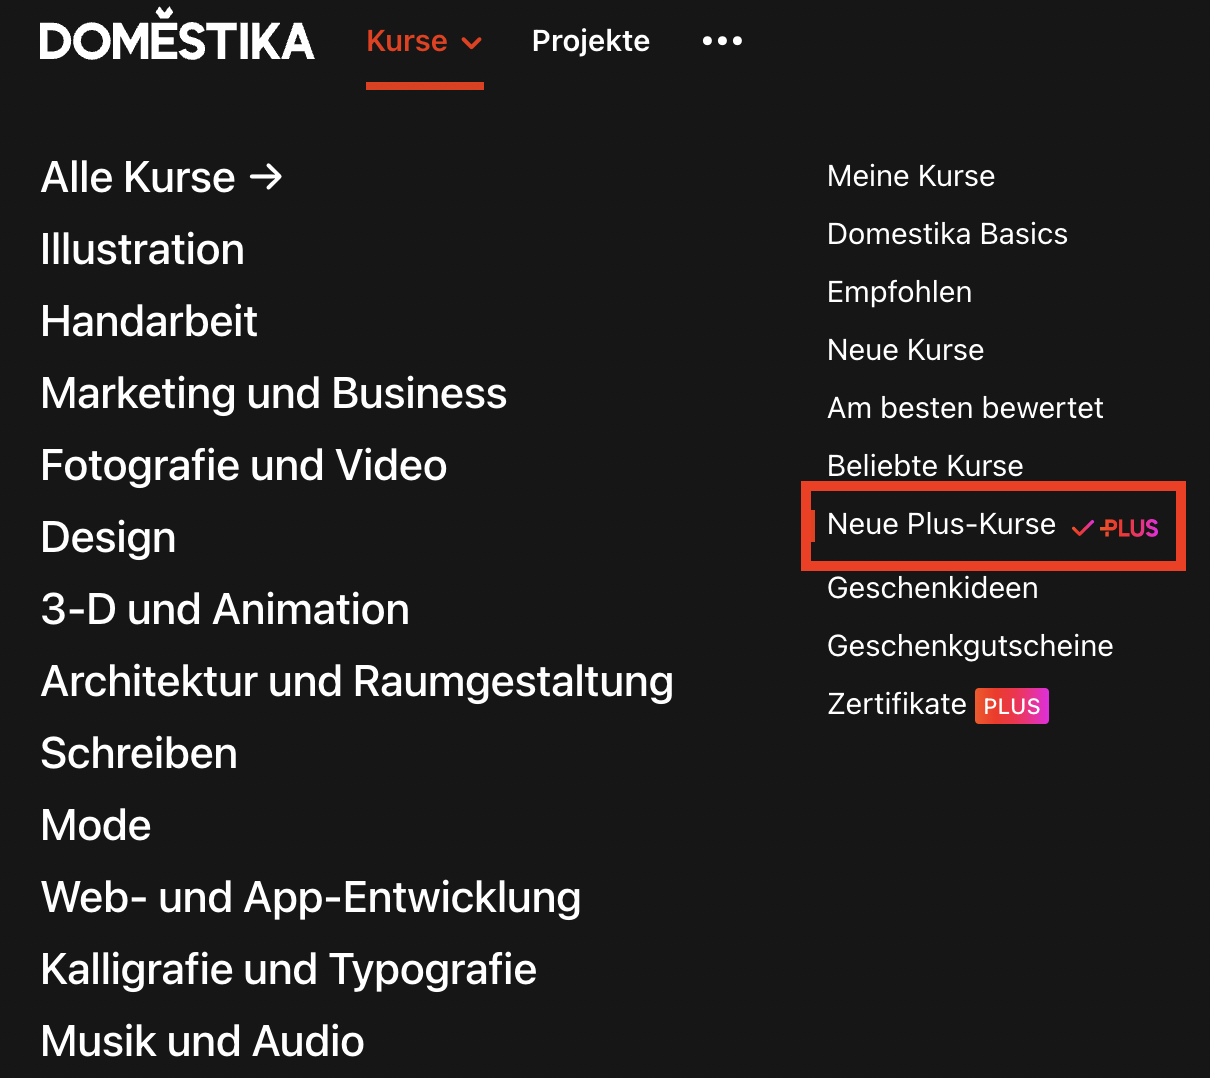
Task: Click the Plus badge beside Neue Plus-Kurse
Action: (1115, 527)
